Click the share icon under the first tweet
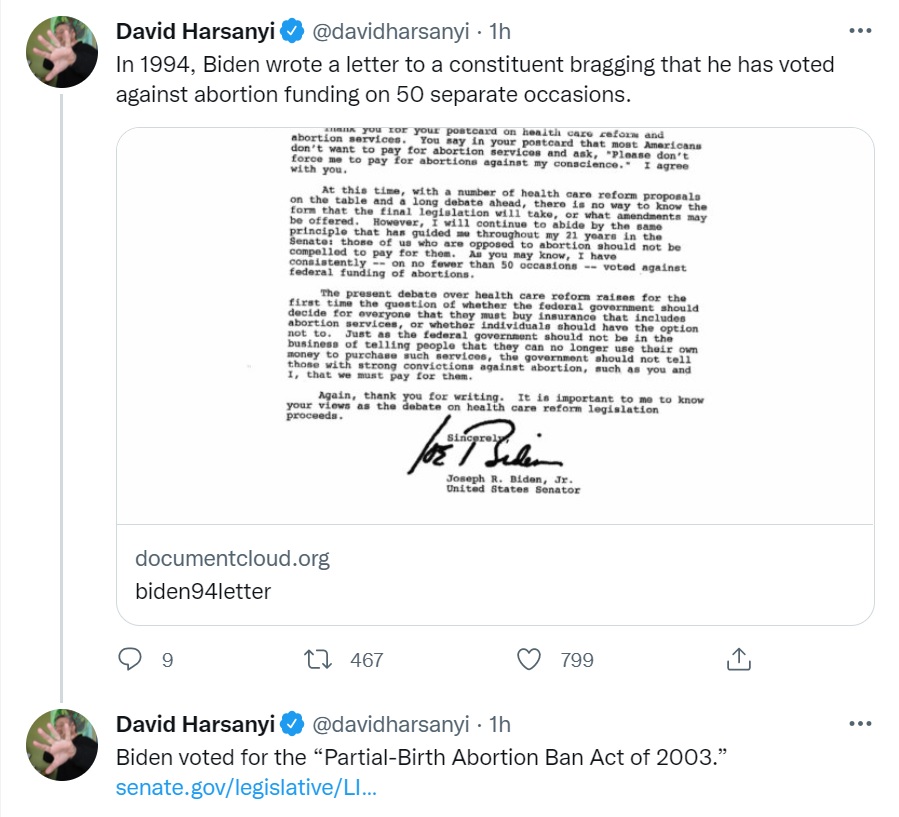 [x=738, y=659]
